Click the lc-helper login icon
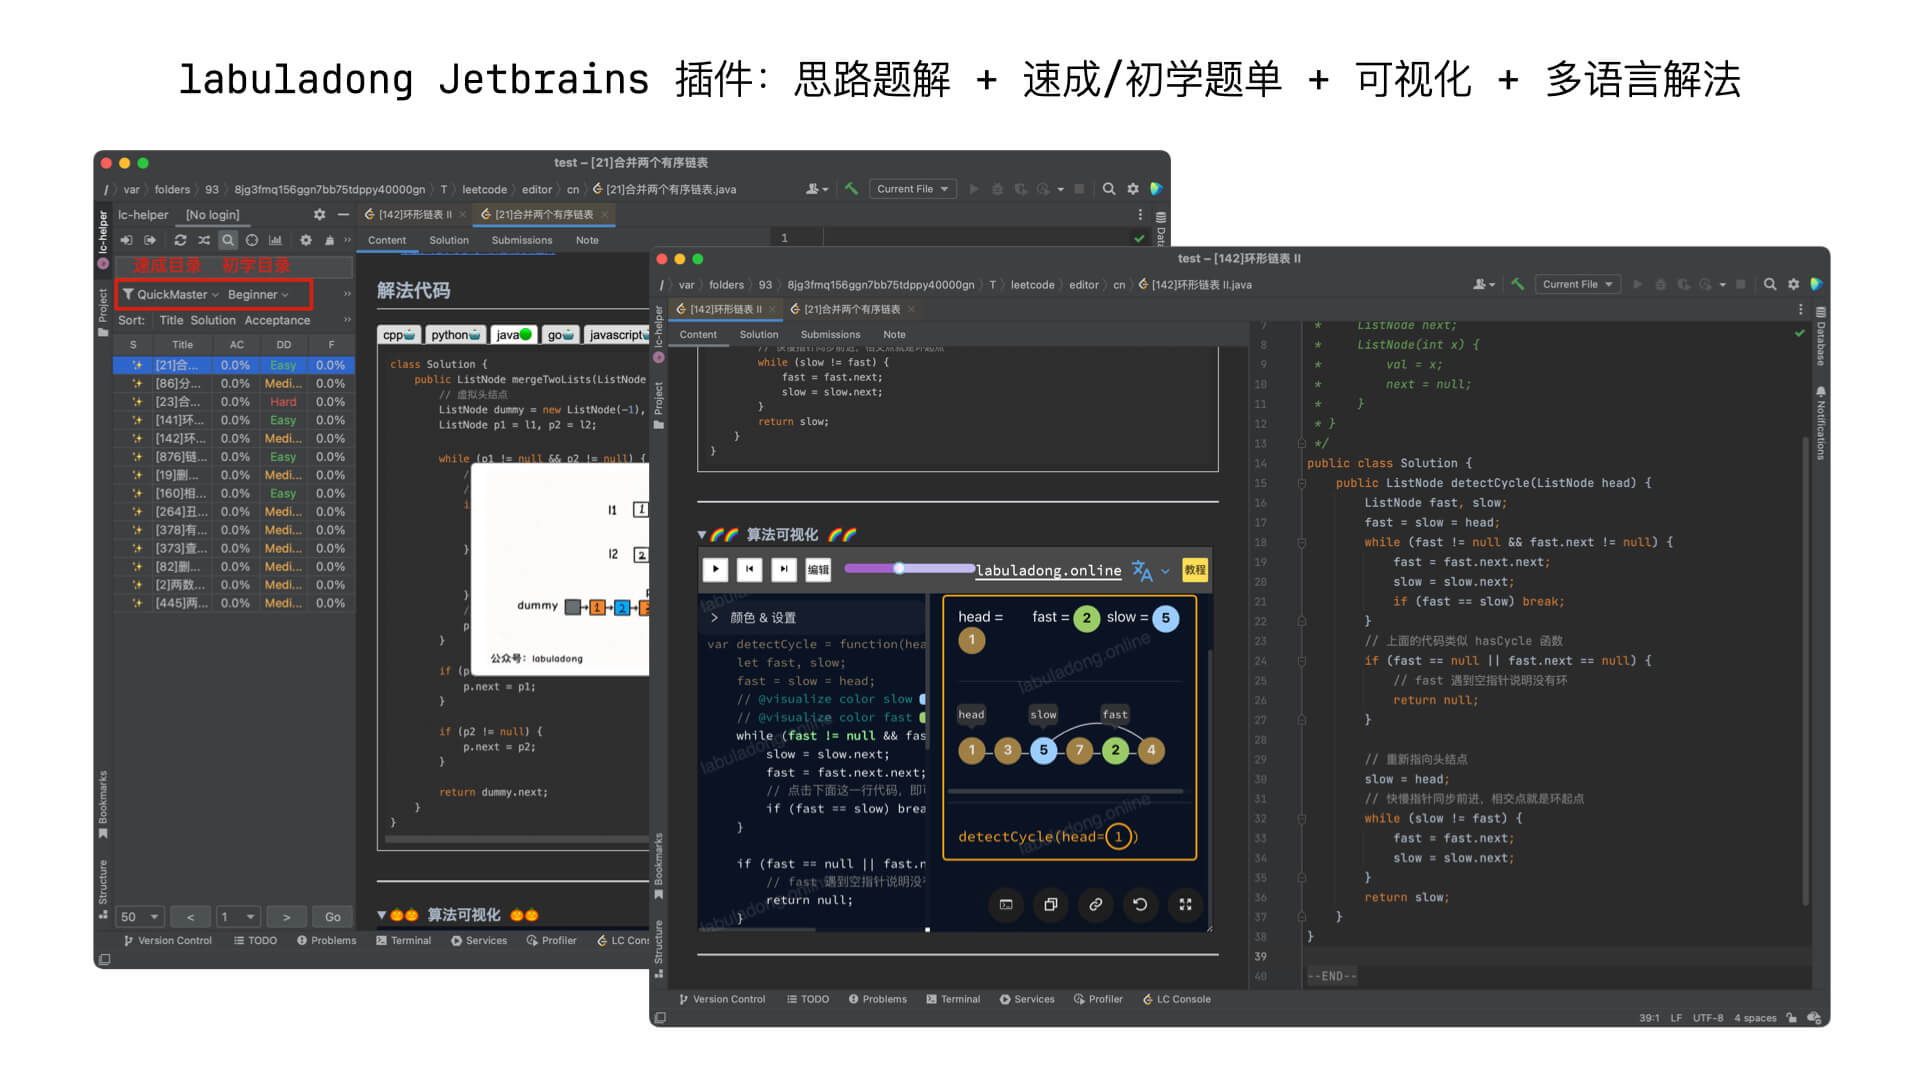1920x1080 pixels. 126,240
